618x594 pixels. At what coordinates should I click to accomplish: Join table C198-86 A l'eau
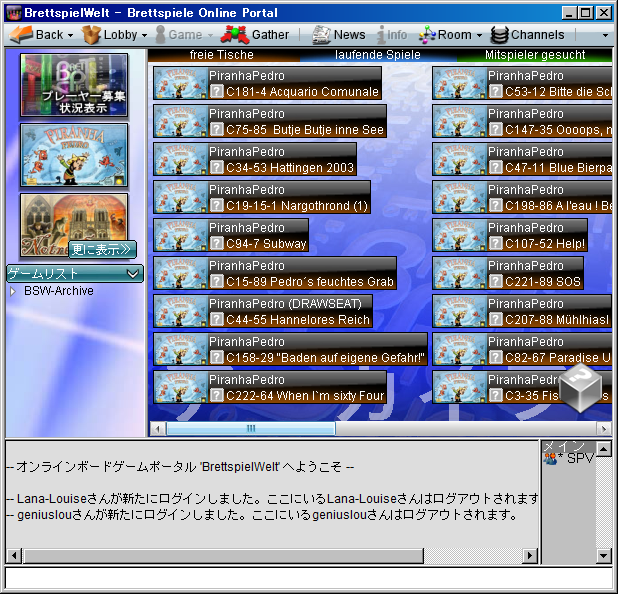pyautogui.click(x=522, y=197)
